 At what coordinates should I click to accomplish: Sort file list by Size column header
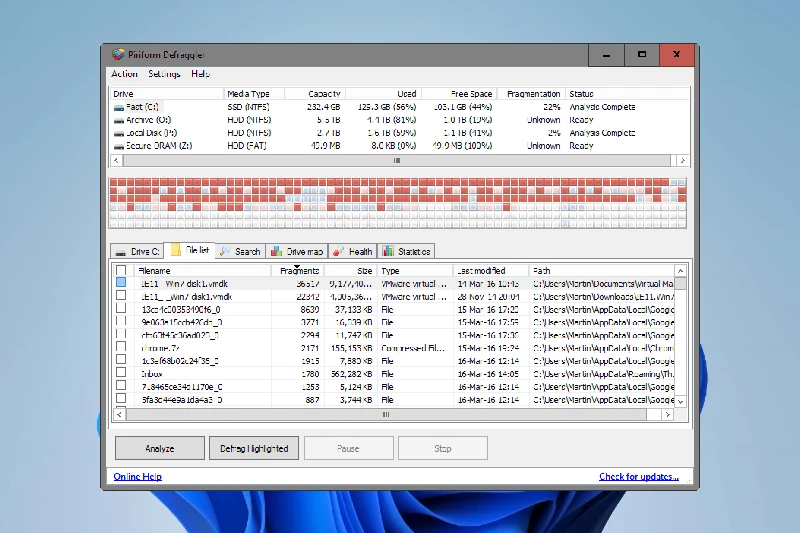click(x=351, y=271)
